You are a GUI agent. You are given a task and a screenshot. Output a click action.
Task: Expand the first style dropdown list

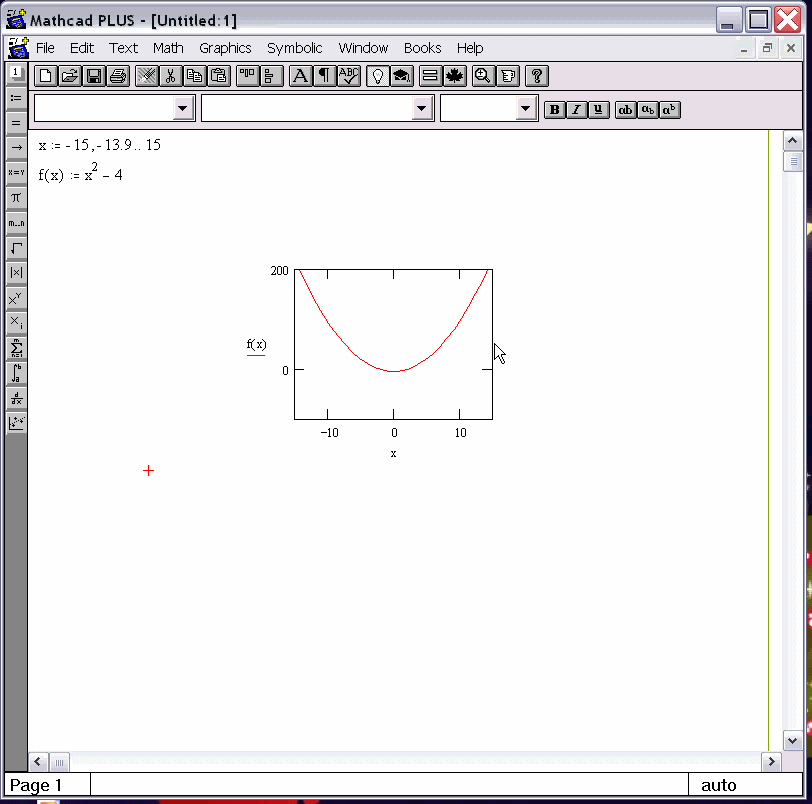click(183, 109)
